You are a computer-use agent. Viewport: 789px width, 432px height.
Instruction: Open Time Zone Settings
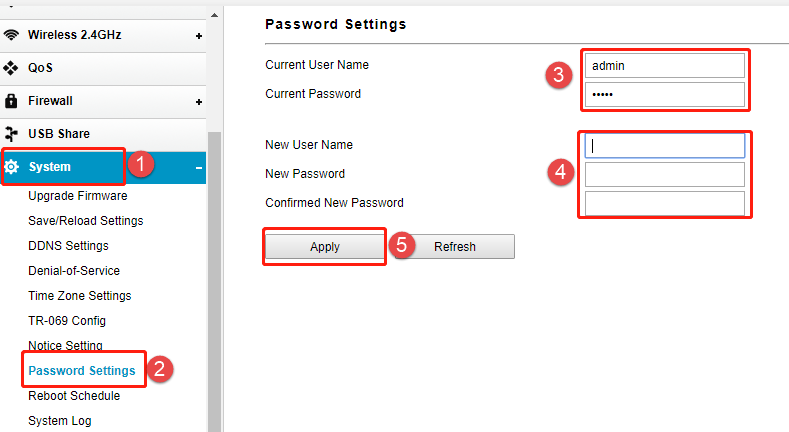pyautogui.click(x=80, y=296)
